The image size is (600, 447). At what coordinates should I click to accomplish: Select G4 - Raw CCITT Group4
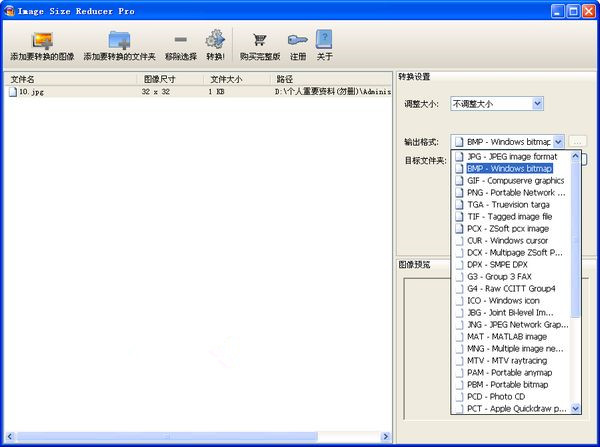coord(511,289)
